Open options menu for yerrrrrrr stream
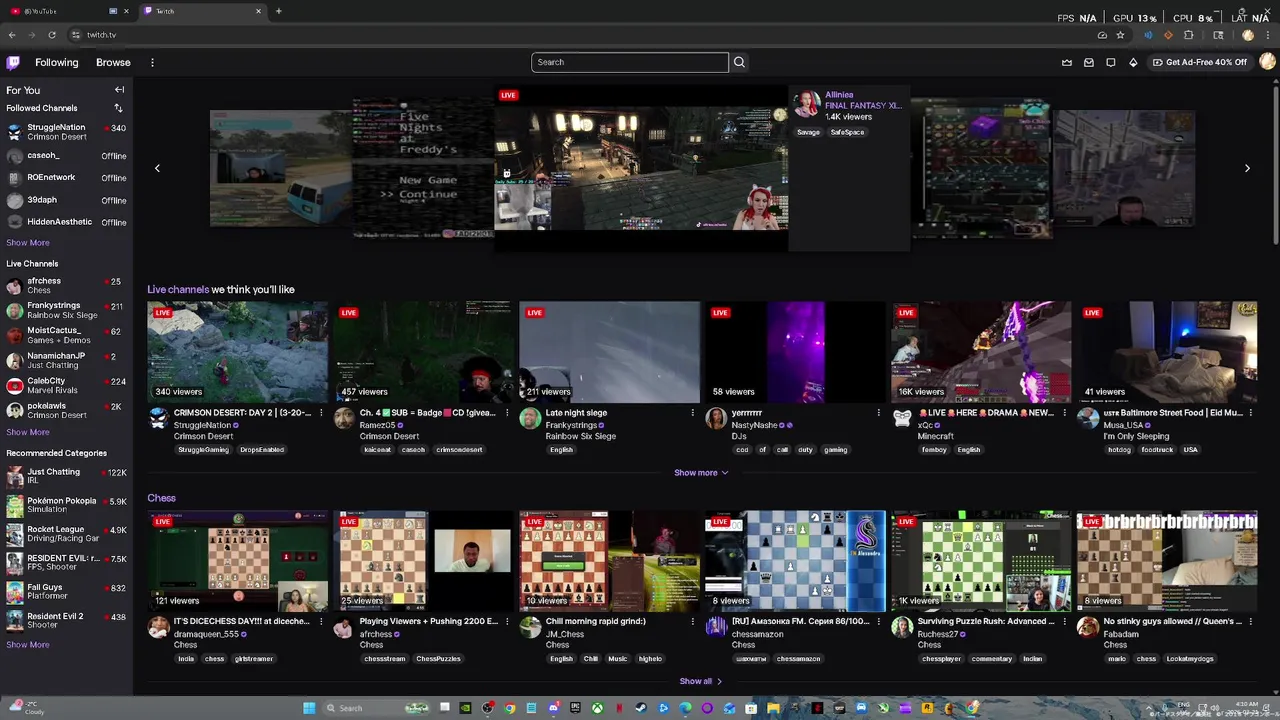This screenshot has height=720, width=1280. click(878, 413)
